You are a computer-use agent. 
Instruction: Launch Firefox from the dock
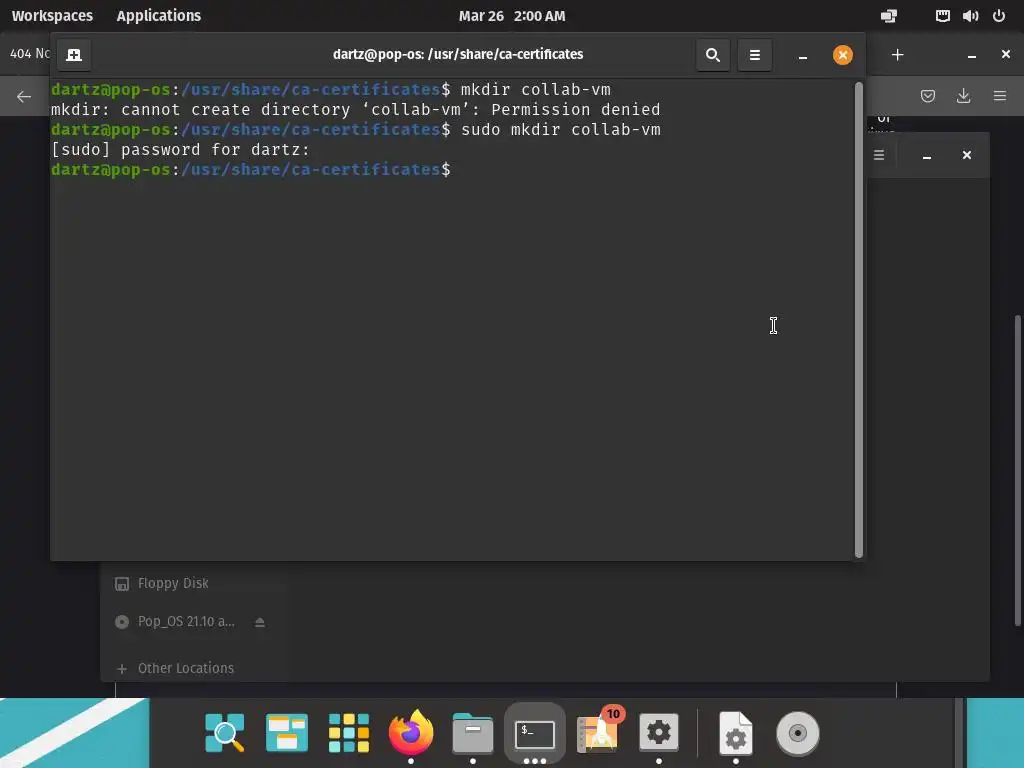(411, 732)
